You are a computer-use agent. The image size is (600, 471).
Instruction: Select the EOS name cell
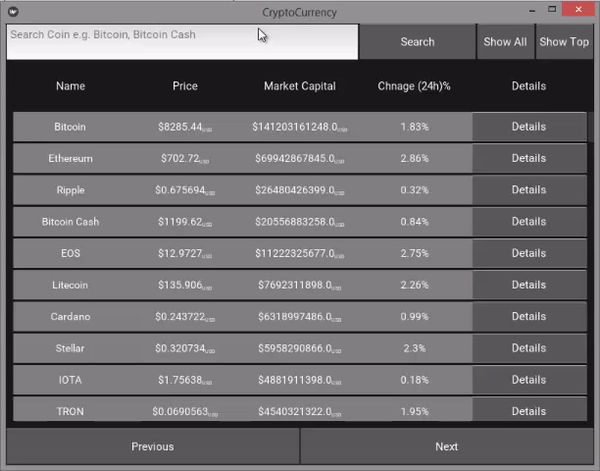70,253
